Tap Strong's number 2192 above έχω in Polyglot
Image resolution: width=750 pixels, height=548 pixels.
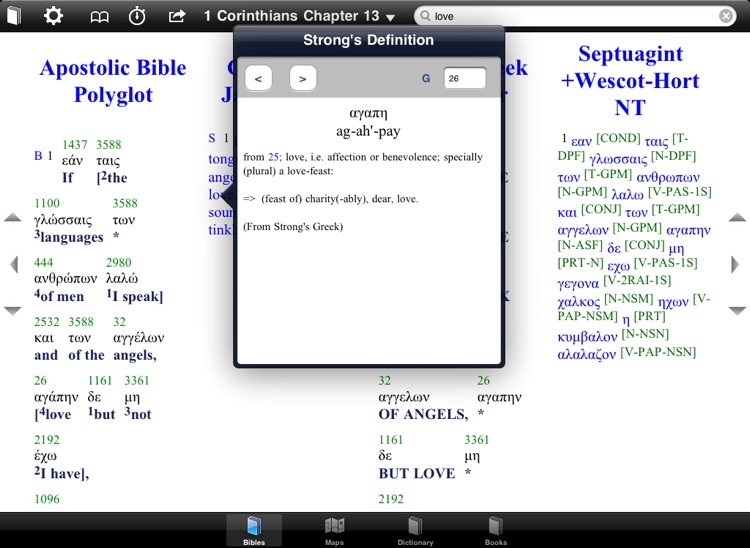tap(47, 440)
